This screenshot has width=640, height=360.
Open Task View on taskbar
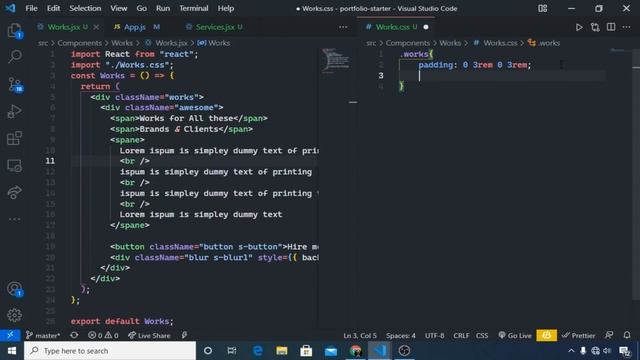coord(232,351)
